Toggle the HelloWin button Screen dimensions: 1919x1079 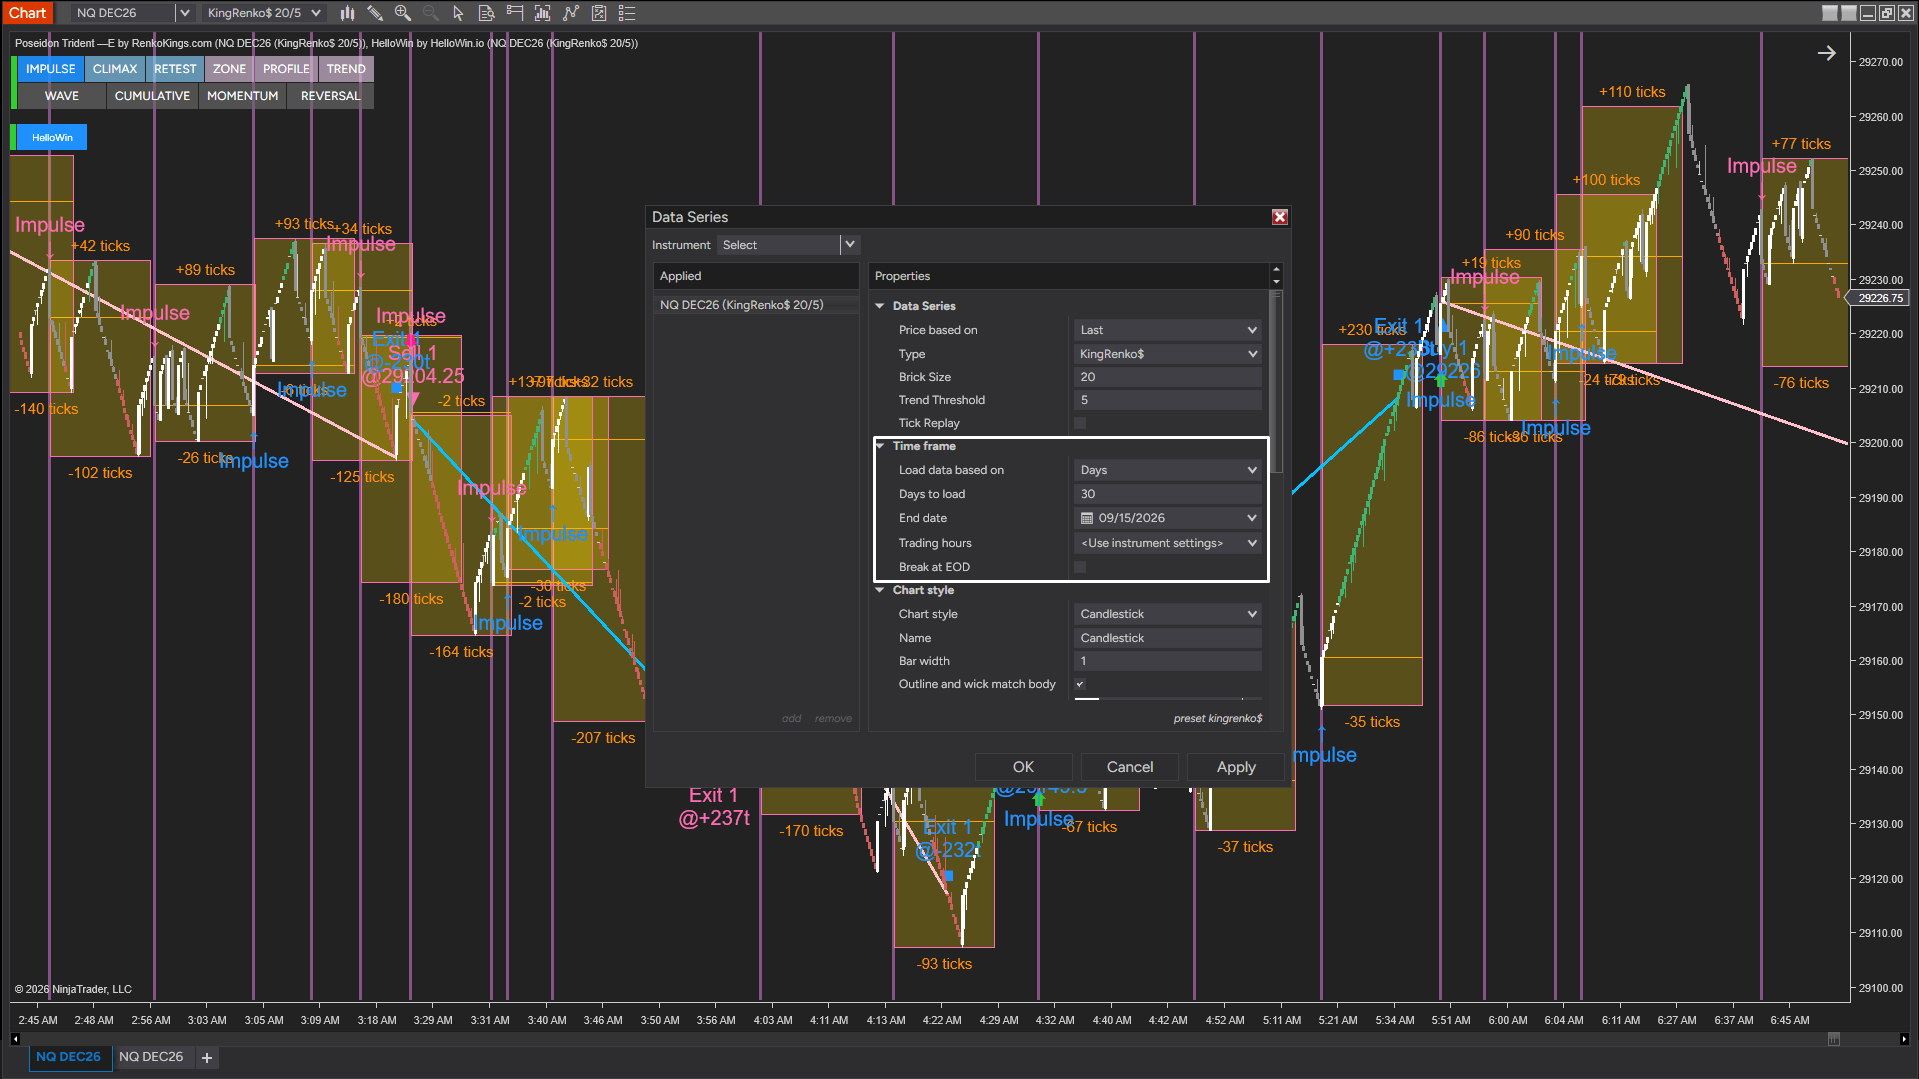click(x=52, y=137)
